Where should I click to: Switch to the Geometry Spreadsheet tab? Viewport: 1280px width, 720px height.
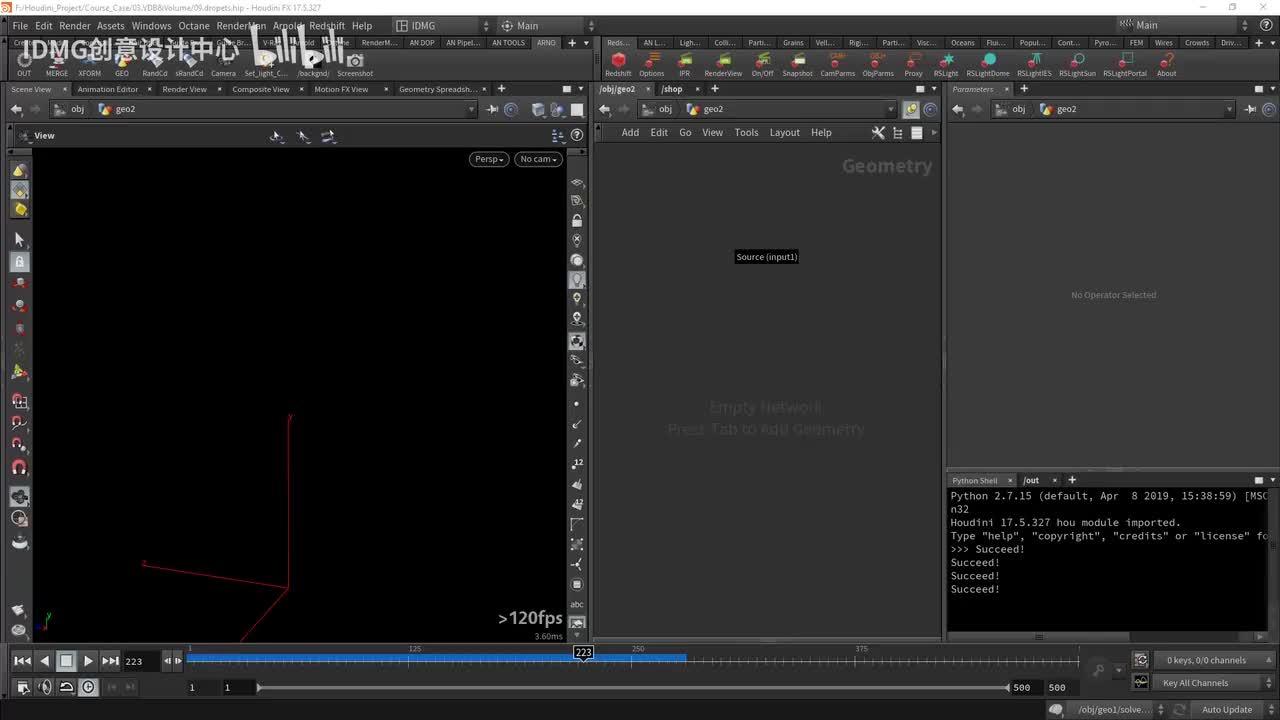(437, 89)
